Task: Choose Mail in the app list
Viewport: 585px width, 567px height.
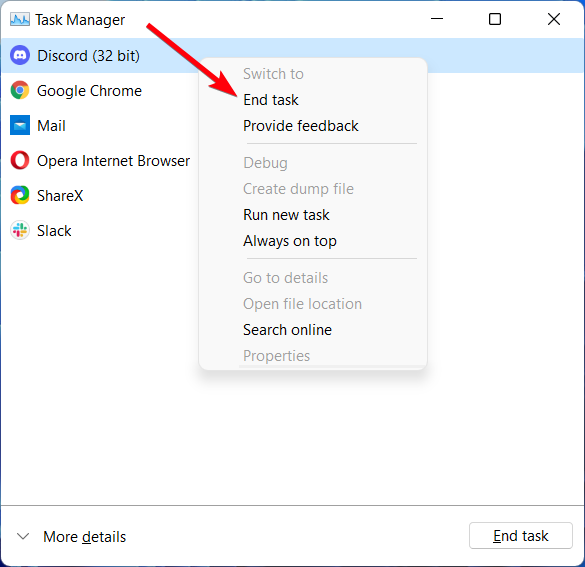Action: 51,126
